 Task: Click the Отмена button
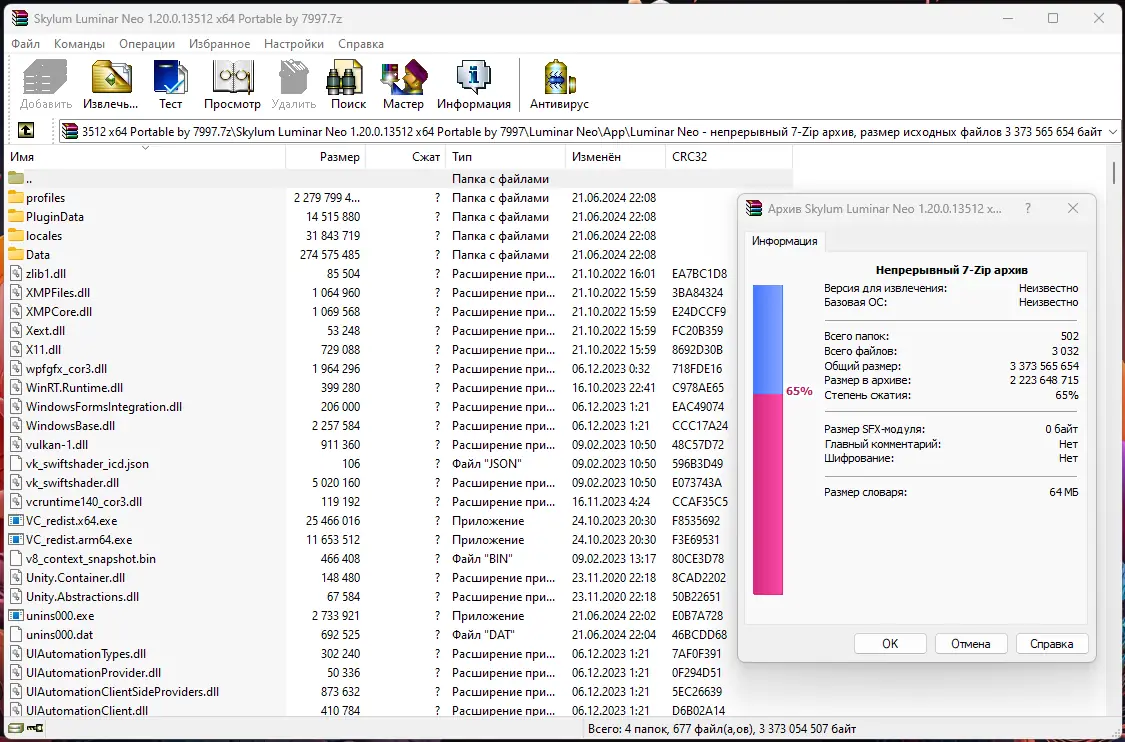[x=971, y=644]
